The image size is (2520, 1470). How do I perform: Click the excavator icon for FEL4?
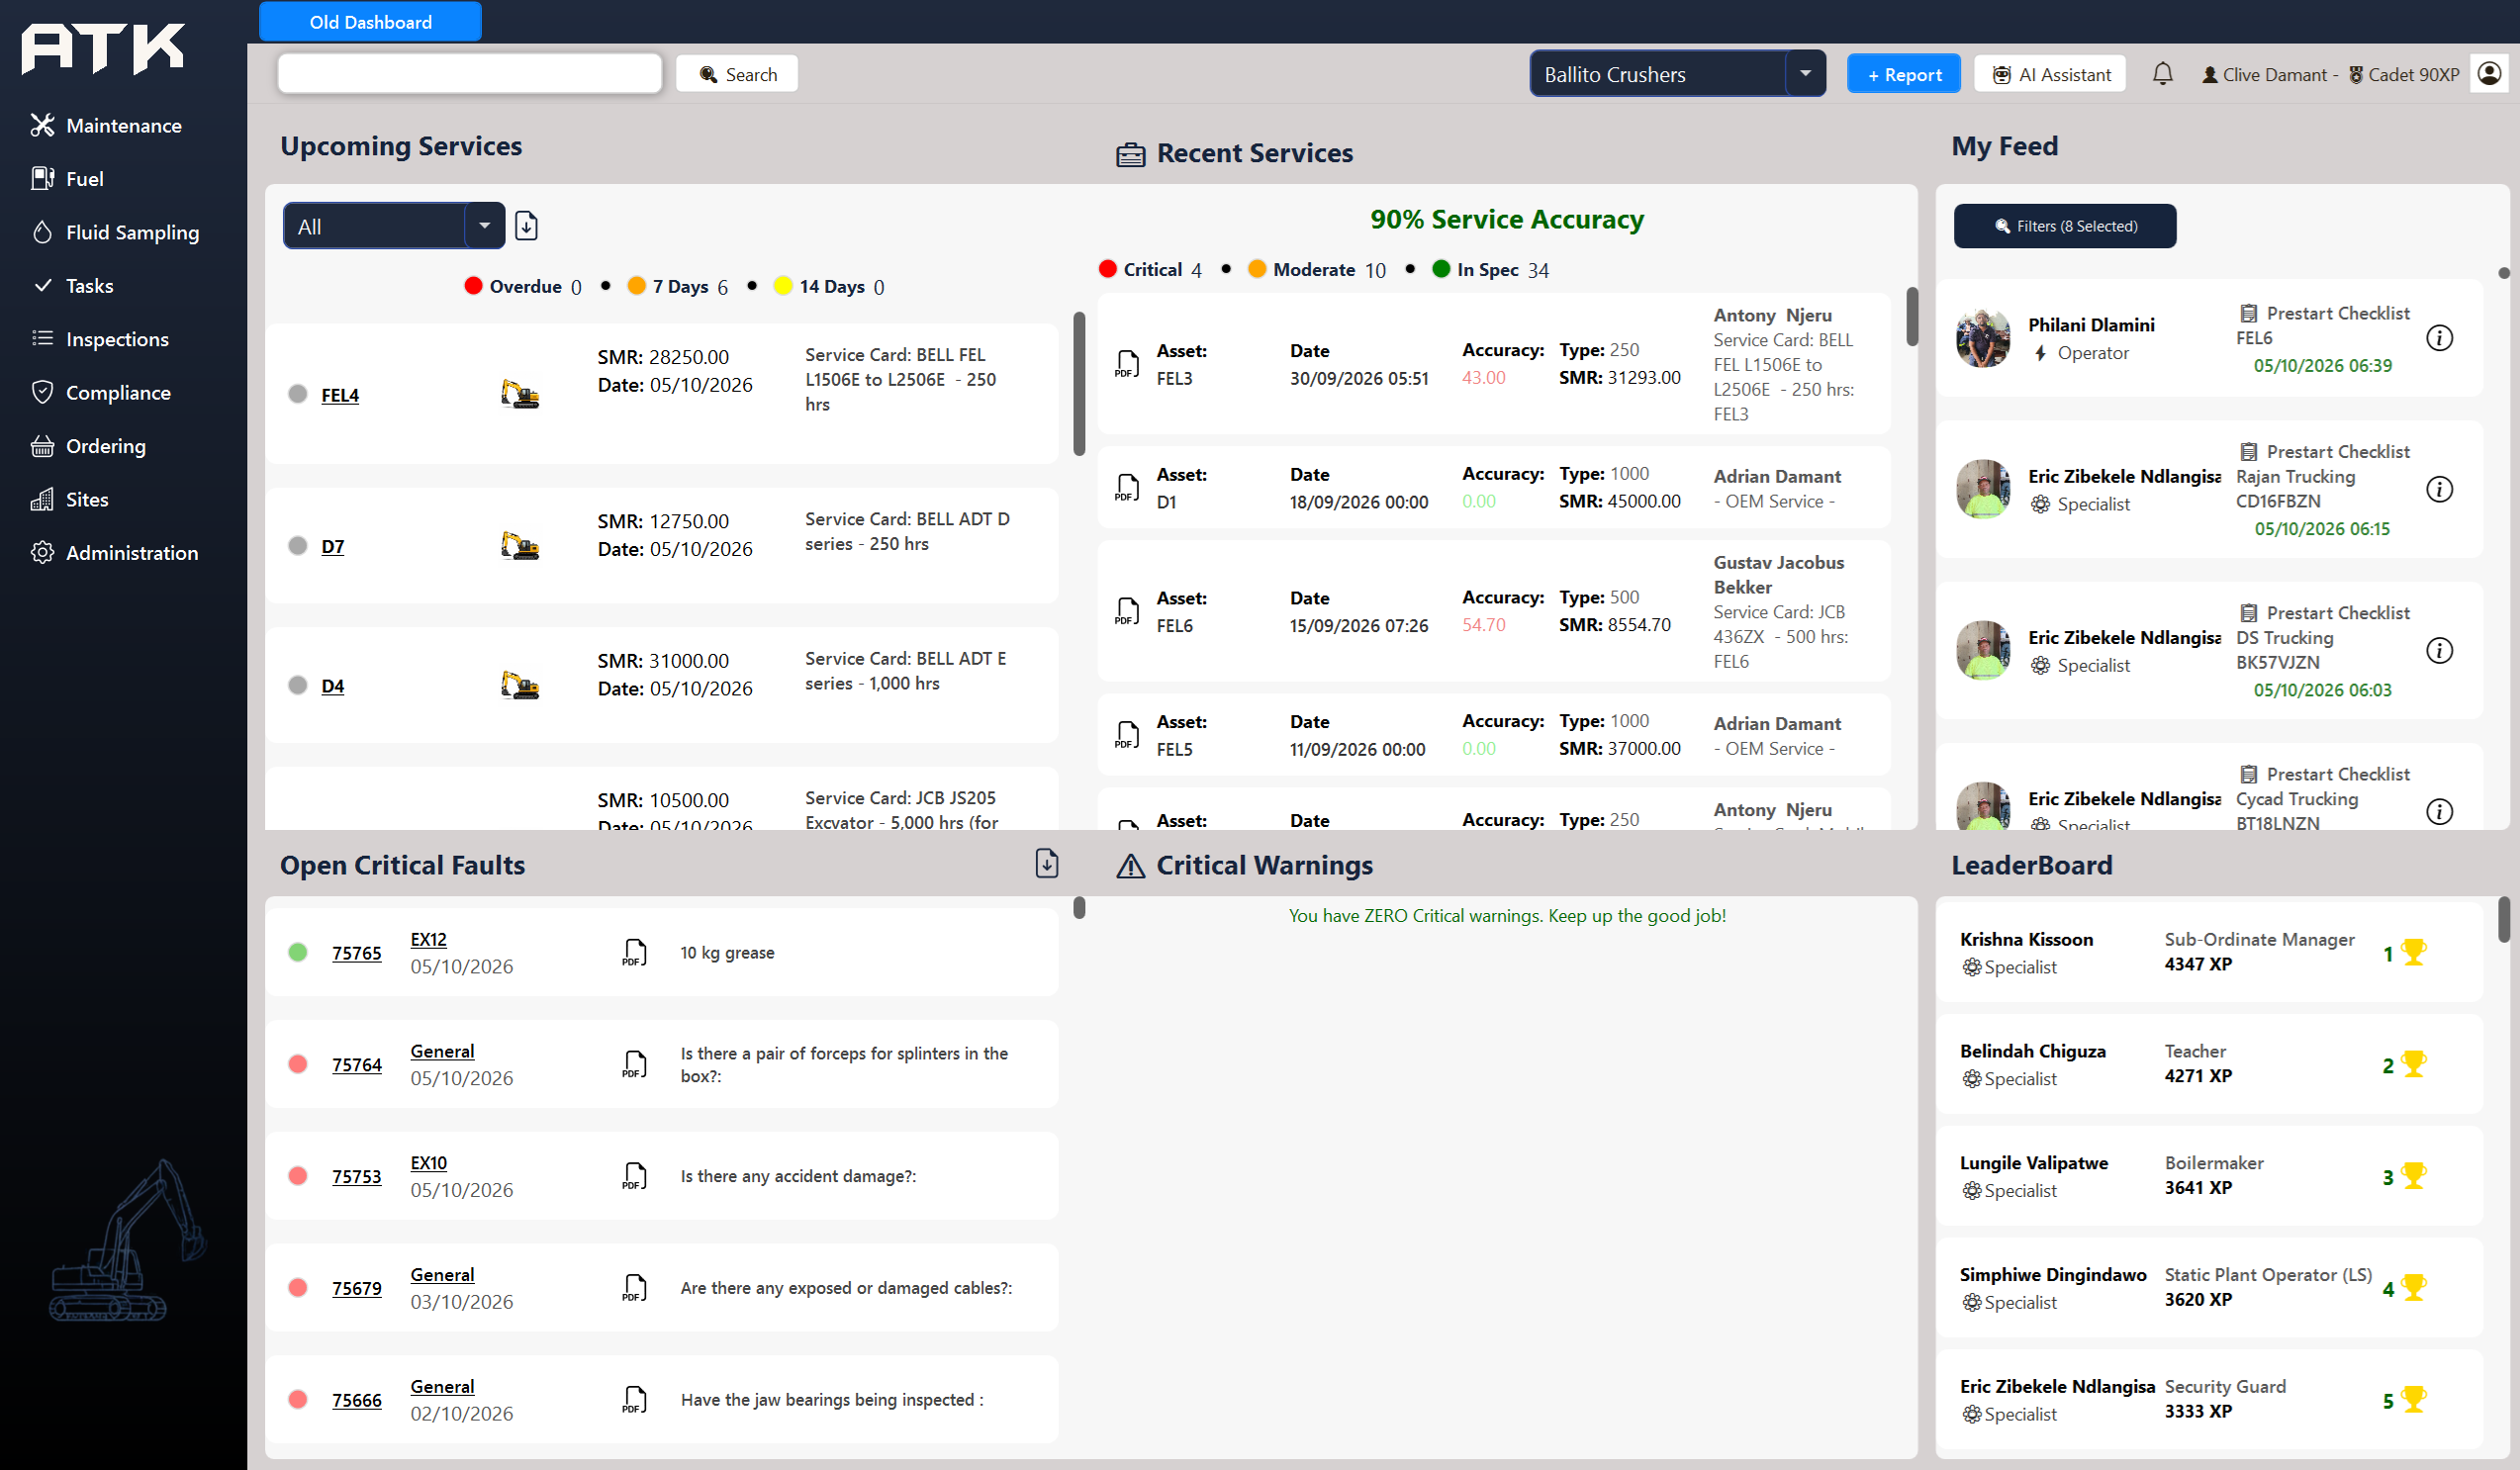(520, 394)
